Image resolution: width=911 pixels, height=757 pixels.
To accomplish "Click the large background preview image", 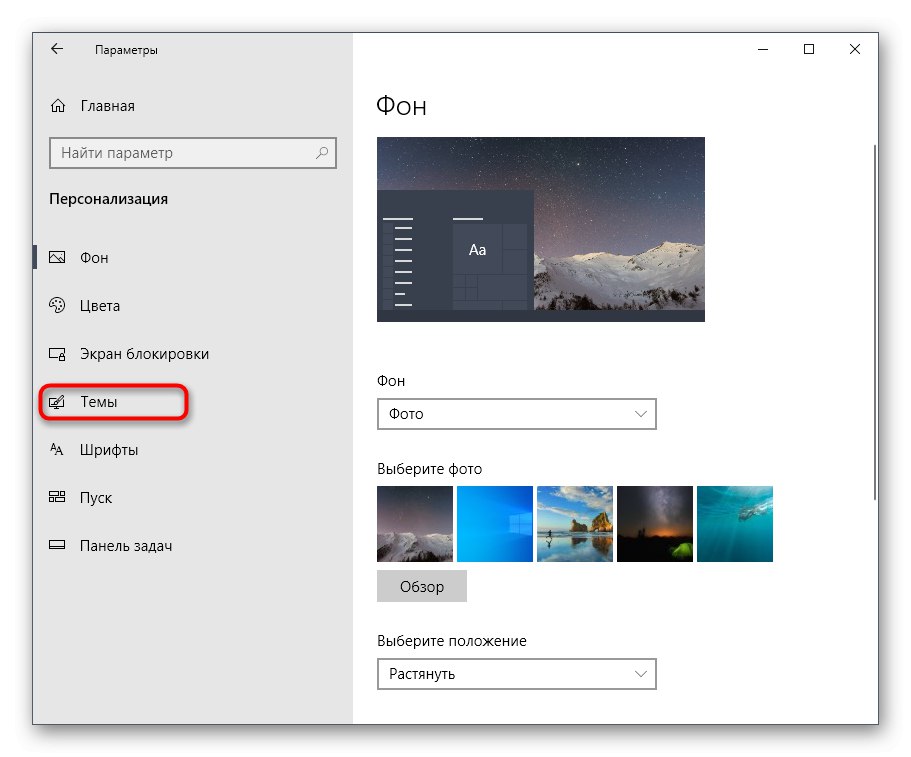I will (x=541, y=229).
